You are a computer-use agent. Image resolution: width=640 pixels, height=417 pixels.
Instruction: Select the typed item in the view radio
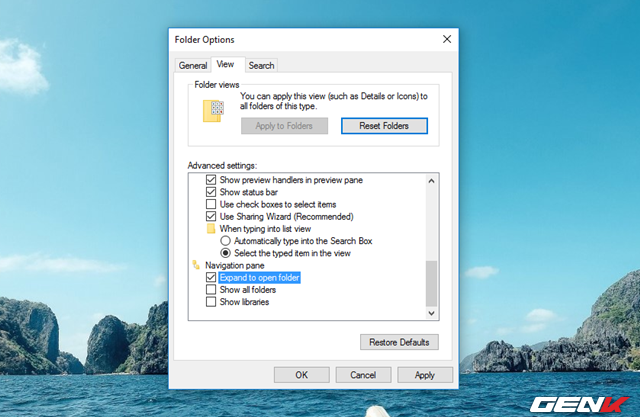click(x=225, y=253)
